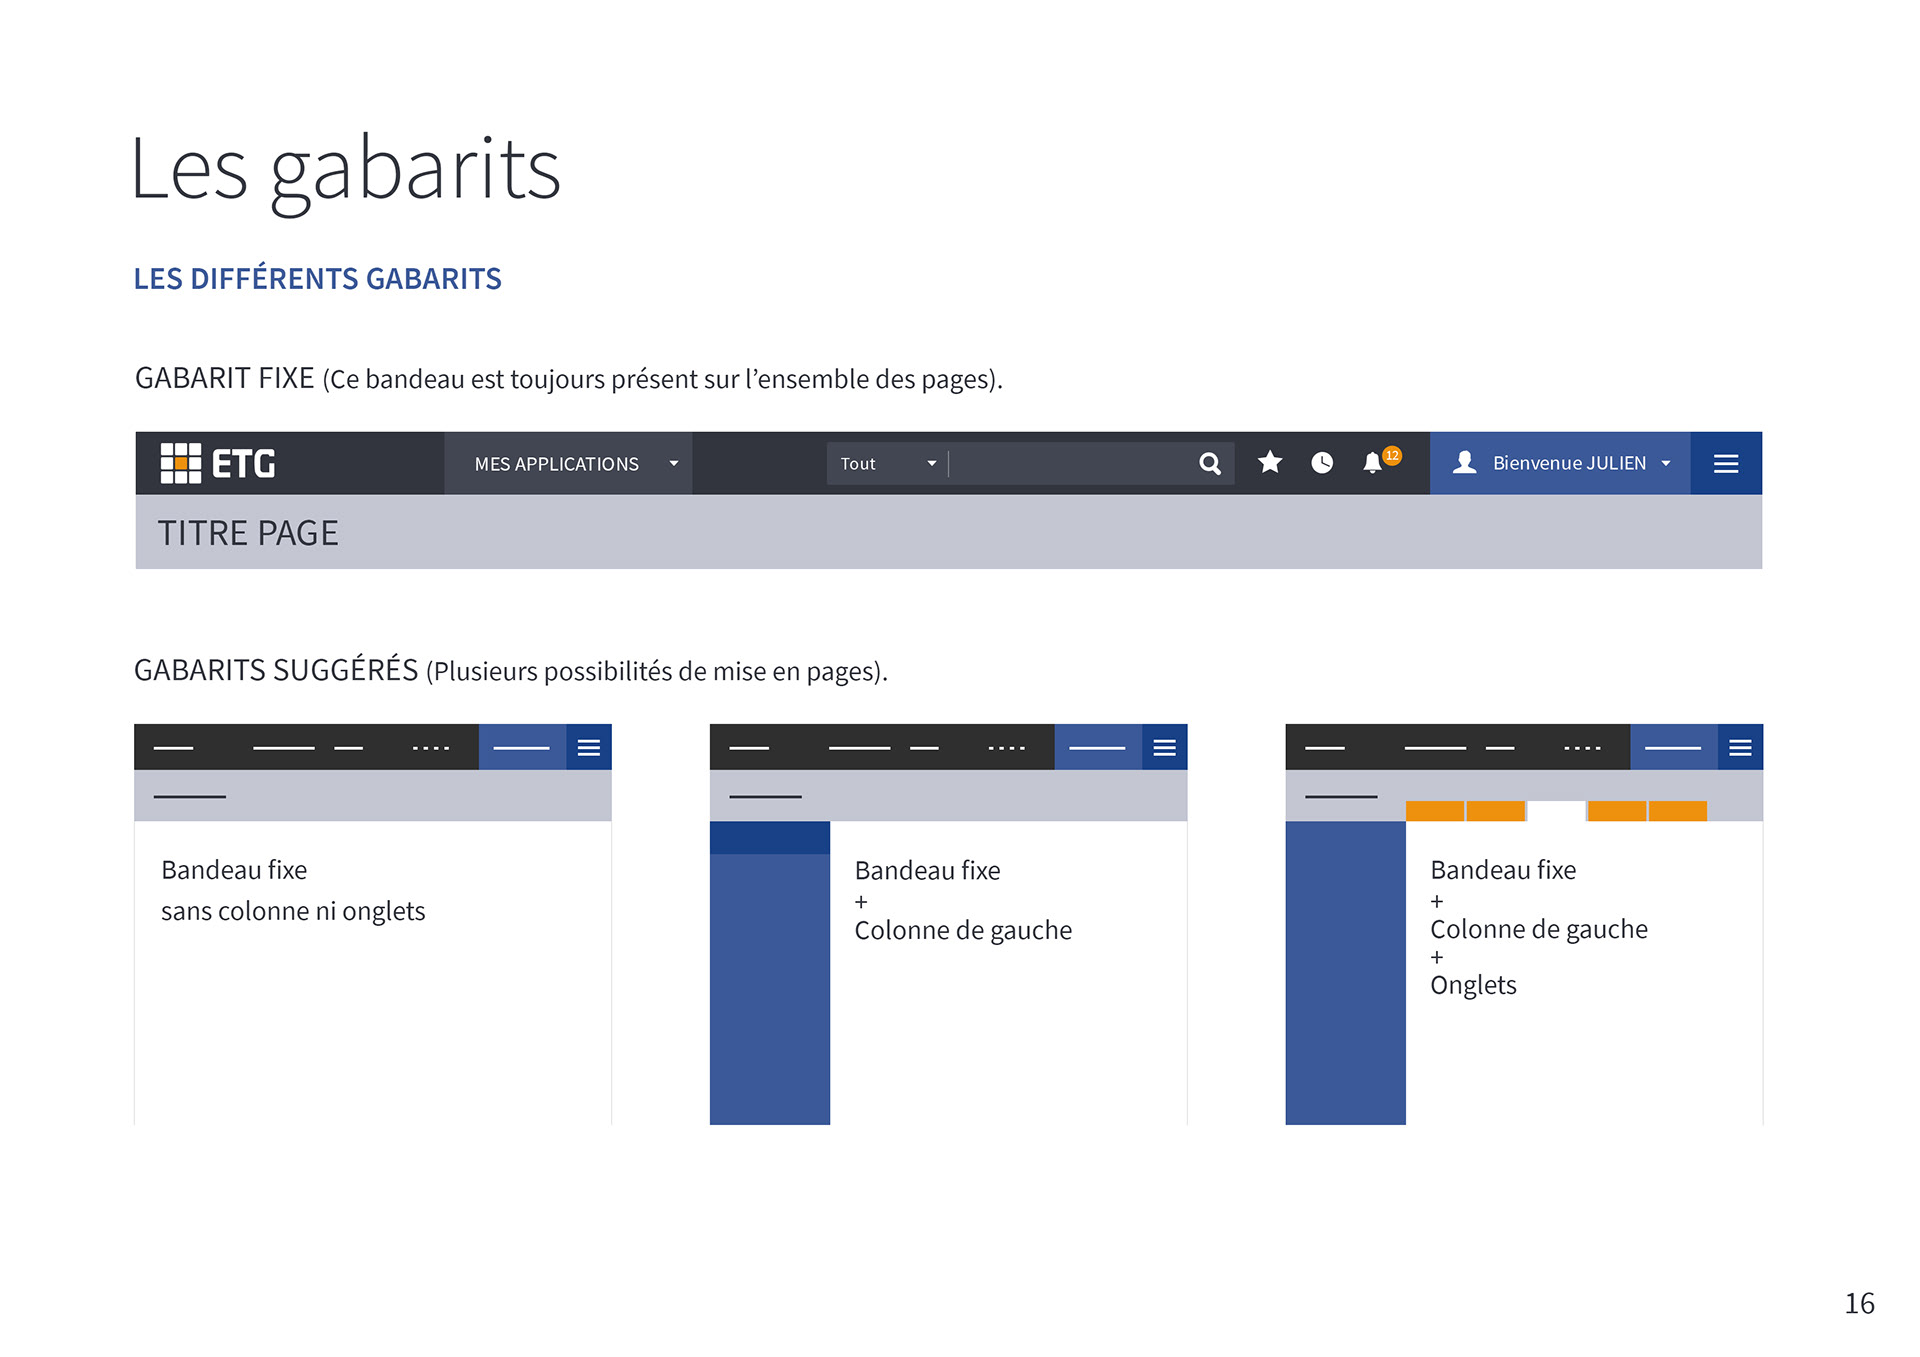Click the search text input field
The image size is (1920, 1357).
[1070, 463]
